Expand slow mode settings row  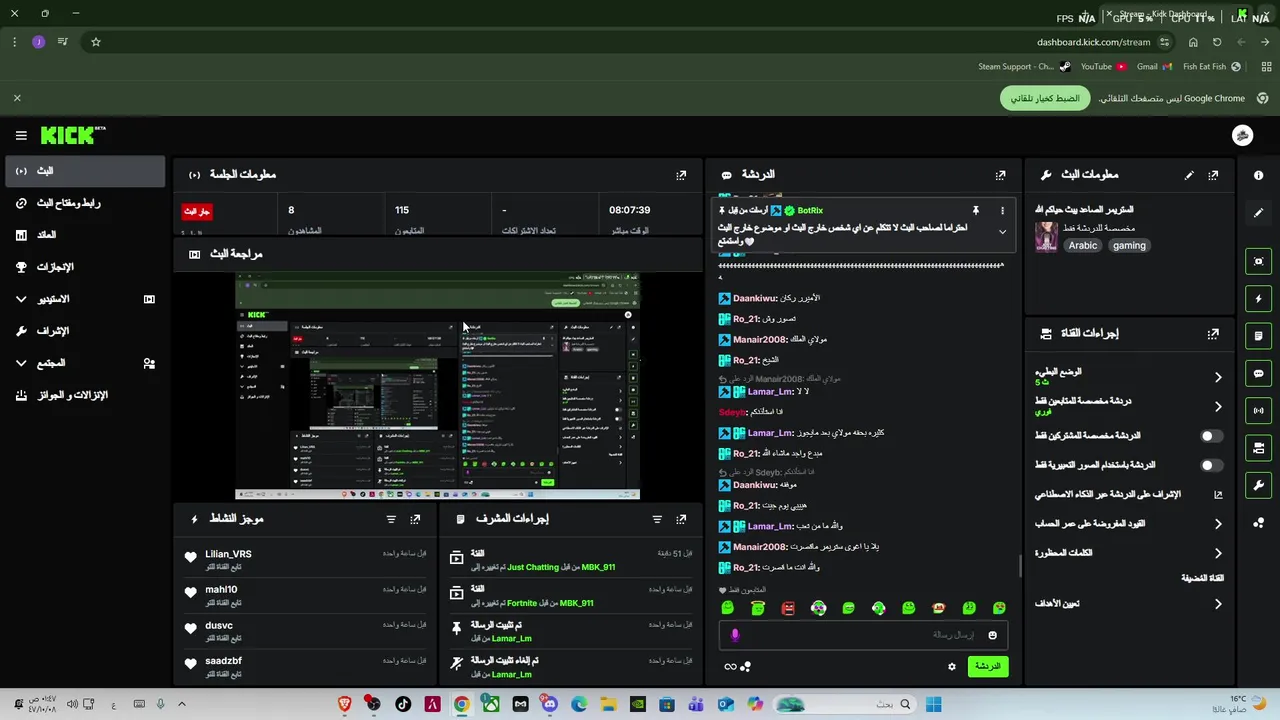pyautogui.click(x=1129, y=376)
